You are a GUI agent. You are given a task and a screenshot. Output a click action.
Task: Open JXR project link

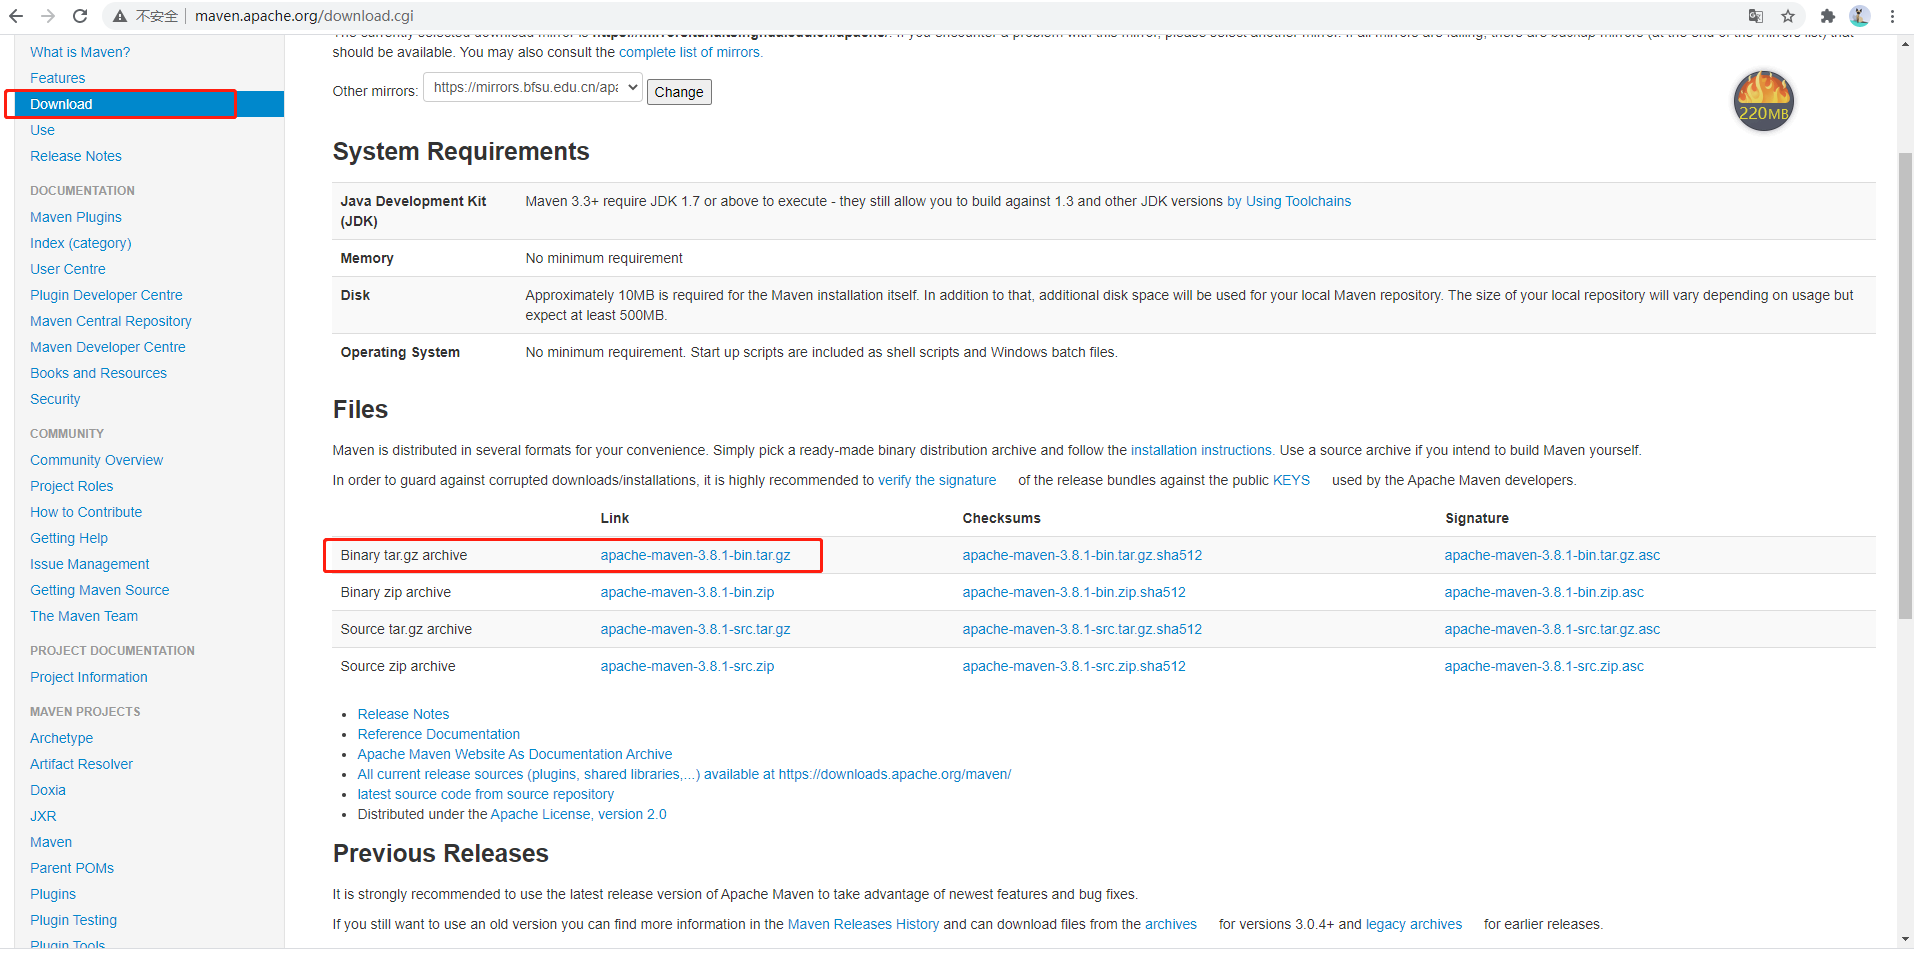click(43, 816)
